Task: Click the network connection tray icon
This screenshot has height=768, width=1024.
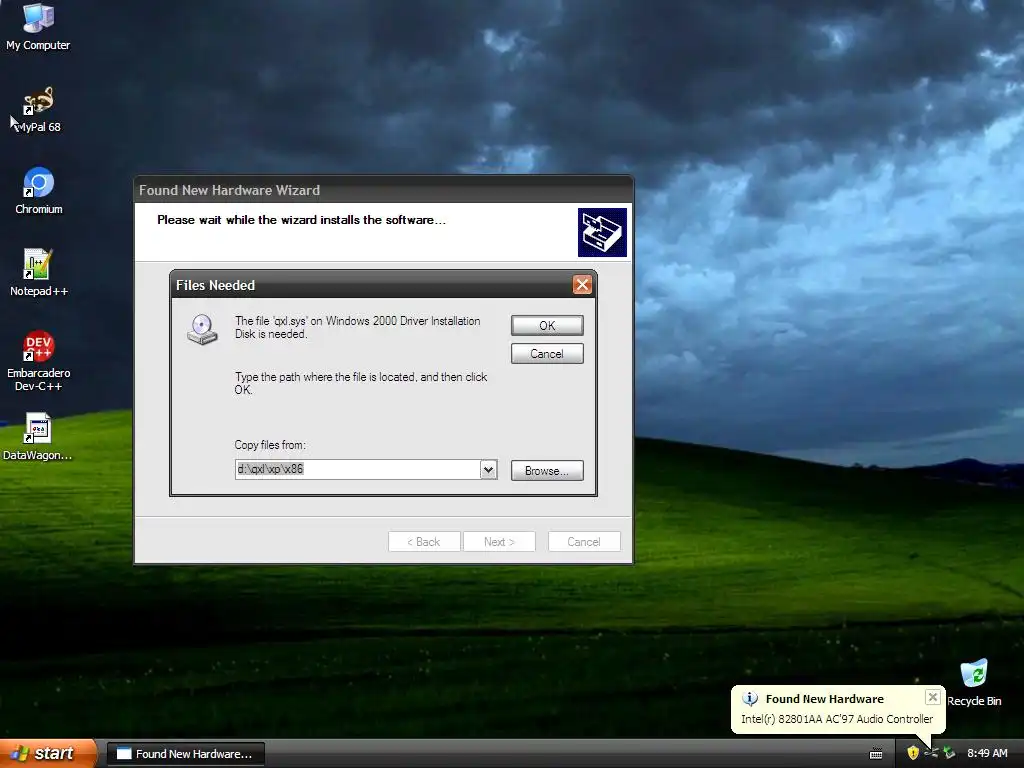Action: 931,753
